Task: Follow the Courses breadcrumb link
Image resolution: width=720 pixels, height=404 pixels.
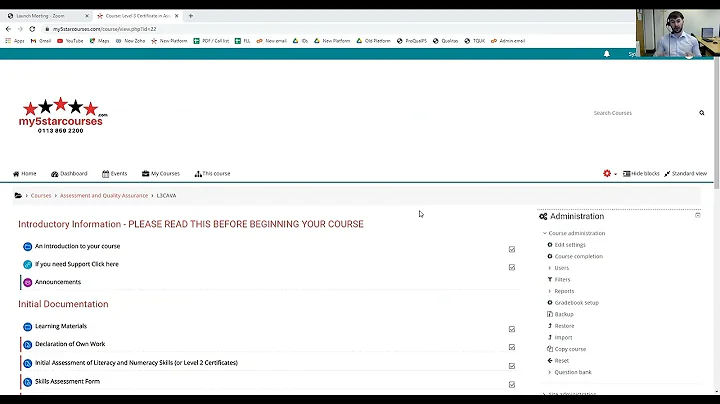Action: click(41, 196)
